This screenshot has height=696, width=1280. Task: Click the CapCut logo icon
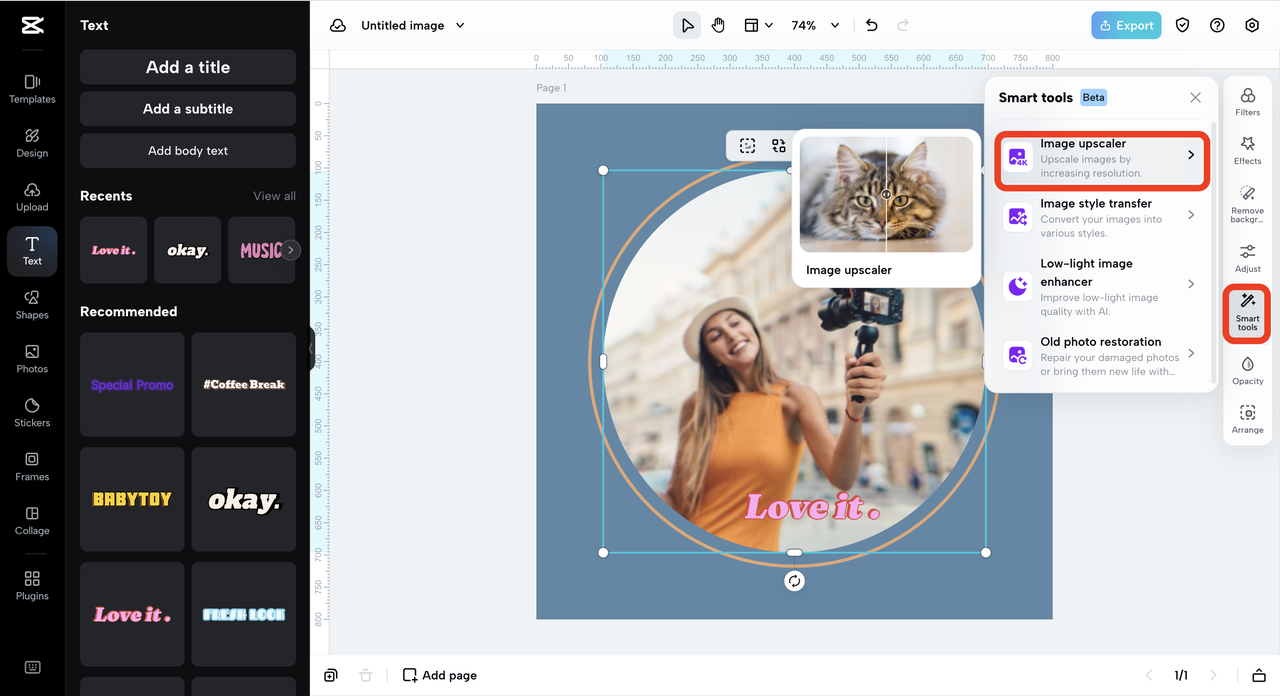click(32, 26)
